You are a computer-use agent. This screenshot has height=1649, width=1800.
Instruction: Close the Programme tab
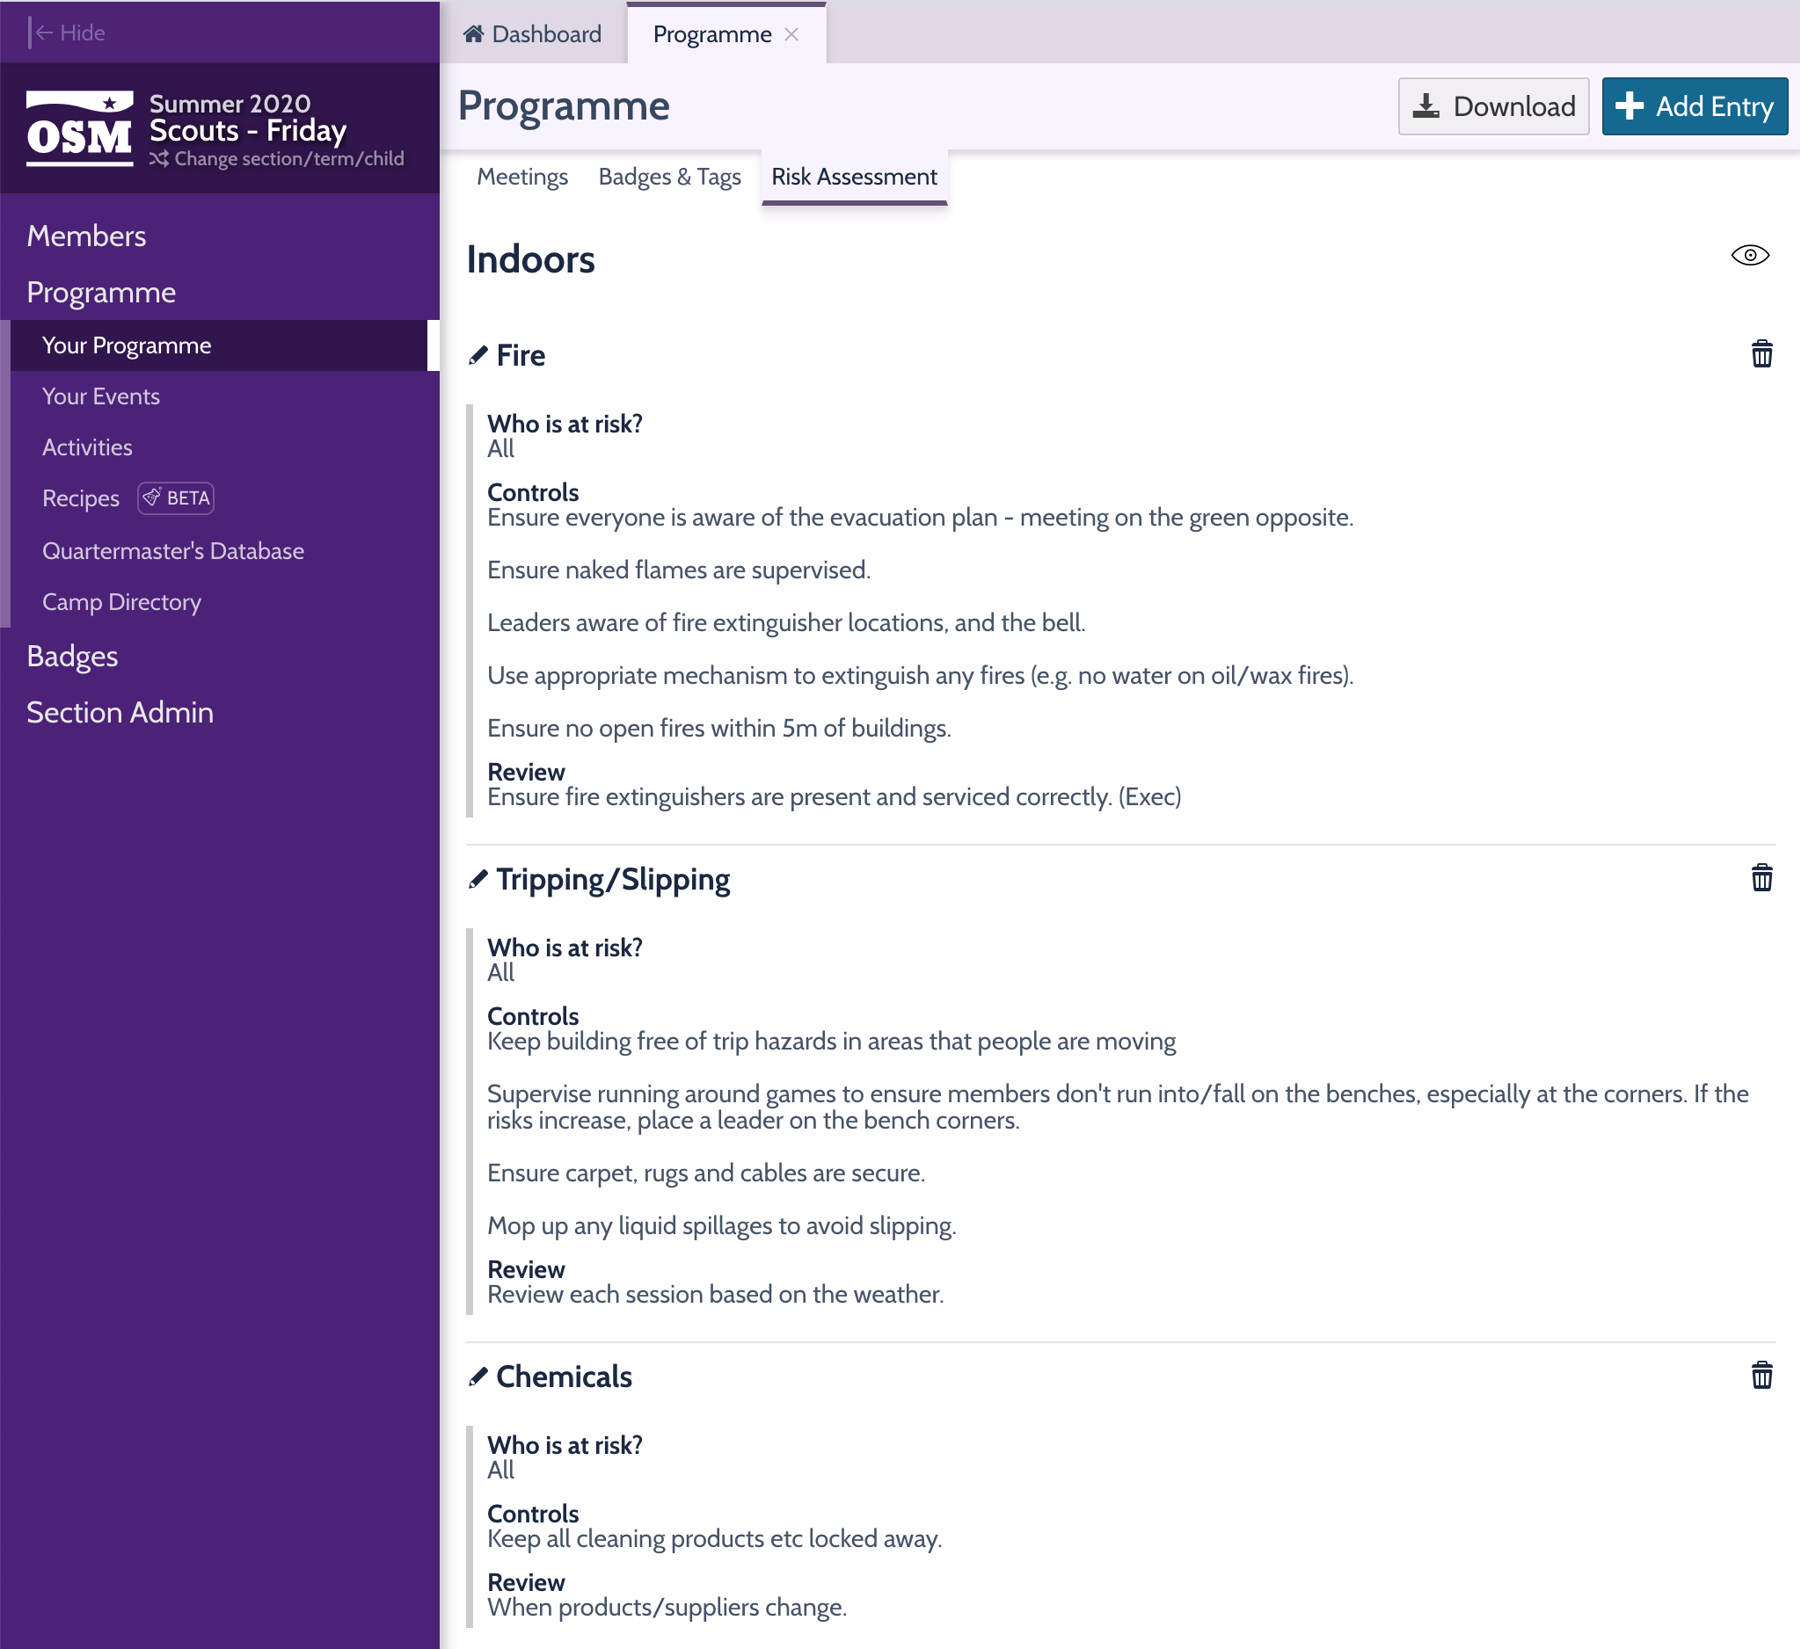point(792,34)
